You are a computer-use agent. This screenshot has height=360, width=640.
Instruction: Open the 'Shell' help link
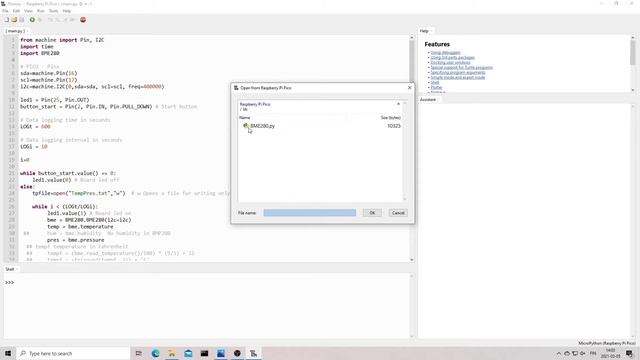435,82
